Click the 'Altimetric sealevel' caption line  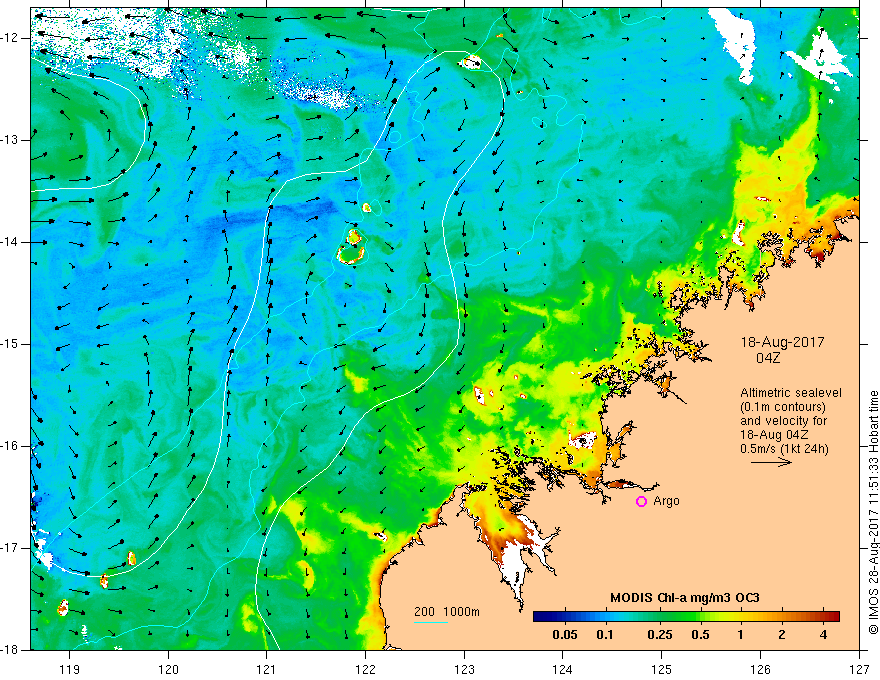791,393
